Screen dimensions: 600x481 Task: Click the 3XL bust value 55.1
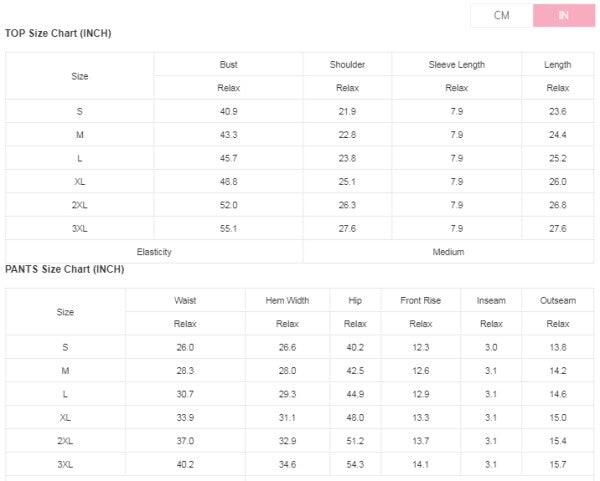(x=228, y=229)
